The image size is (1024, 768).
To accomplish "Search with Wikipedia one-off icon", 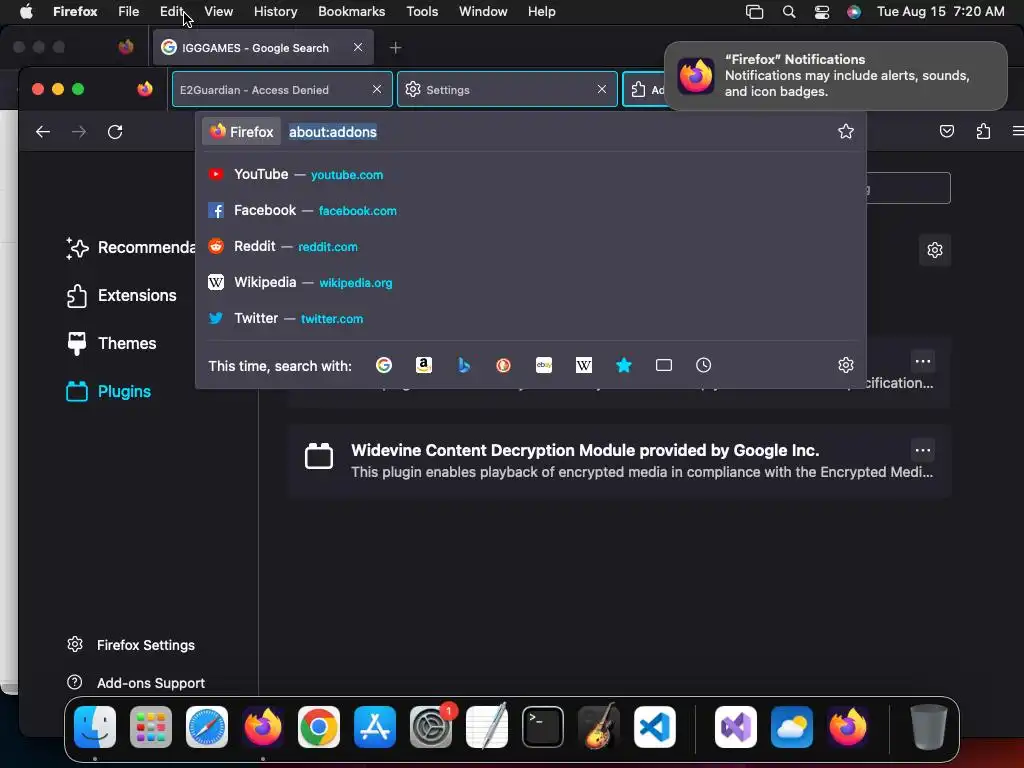I will click(x=584, y=365).
